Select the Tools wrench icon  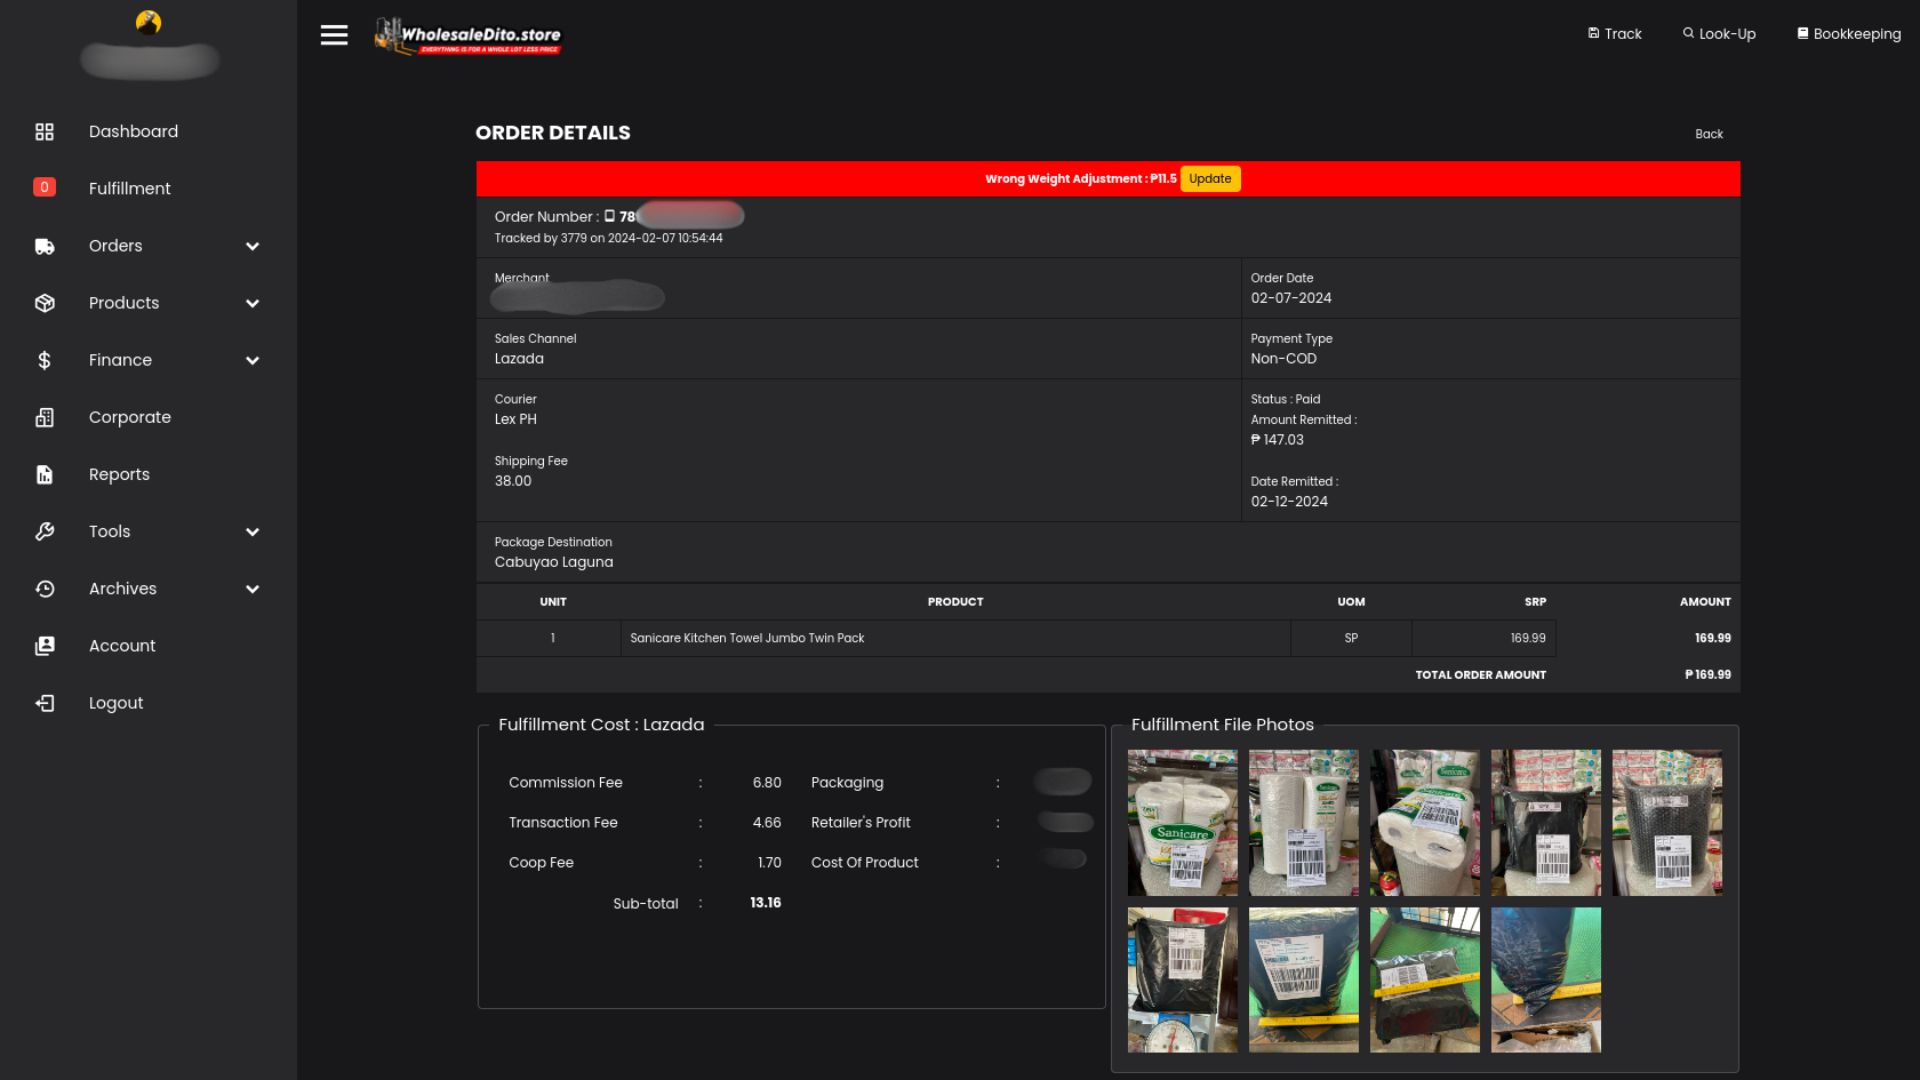tap(45, 531)
